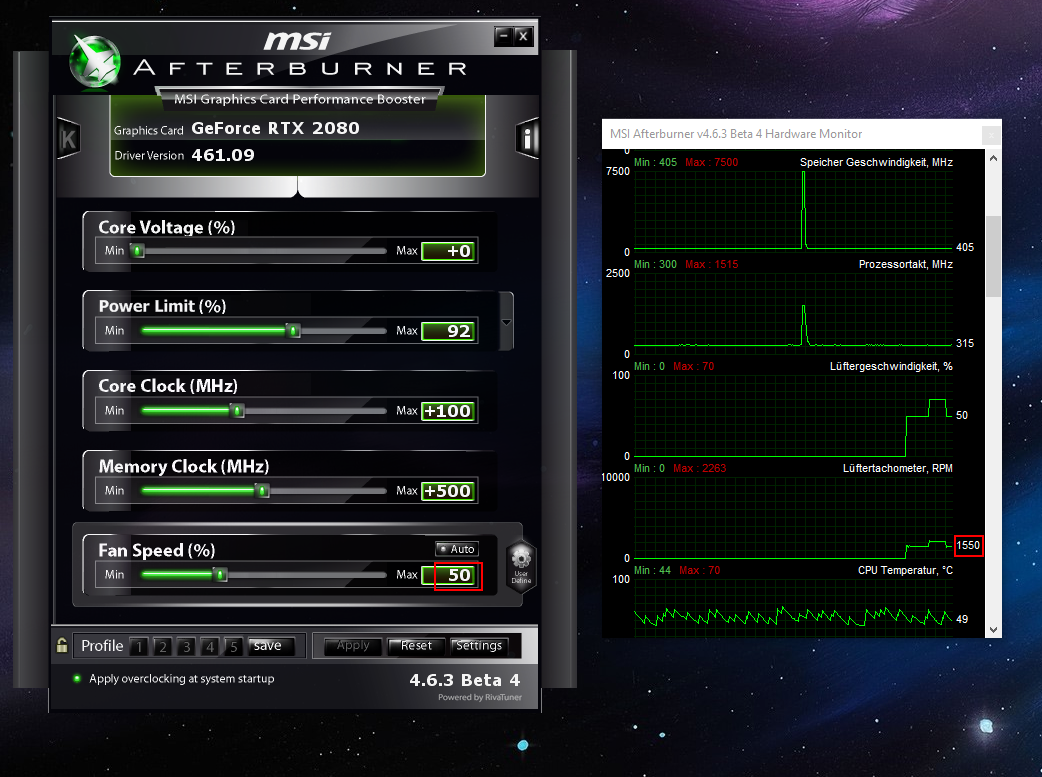This screenshot has height=777, width=1042.
Task: Click the Max : 2263 RPM readout
Action: coord(700,469)
